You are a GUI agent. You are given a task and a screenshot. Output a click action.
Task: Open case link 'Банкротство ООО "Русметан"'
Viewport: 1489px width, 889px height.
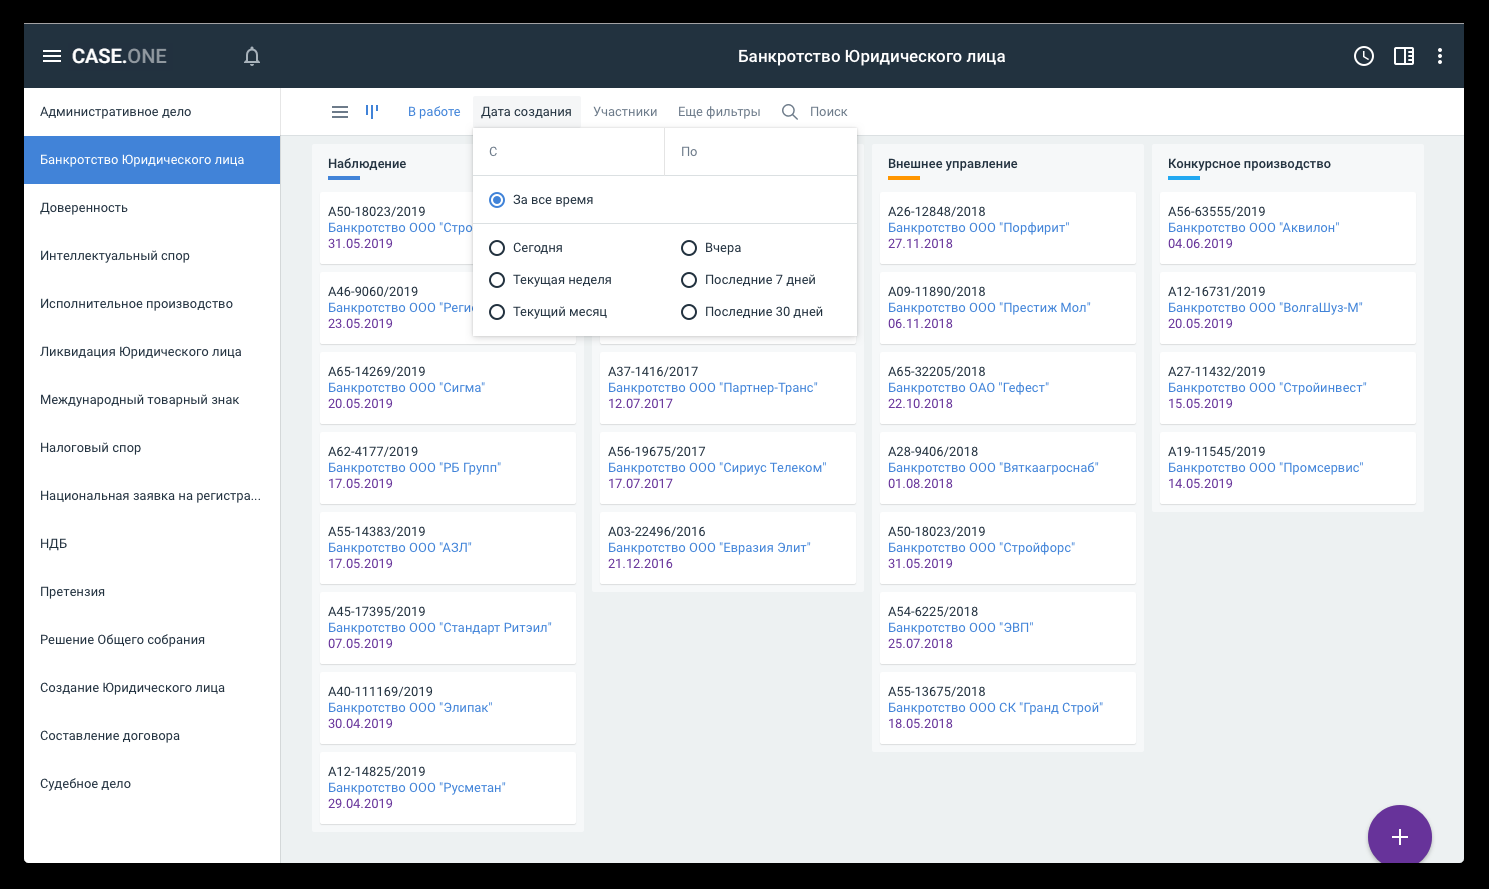click(x=417, y=788)
